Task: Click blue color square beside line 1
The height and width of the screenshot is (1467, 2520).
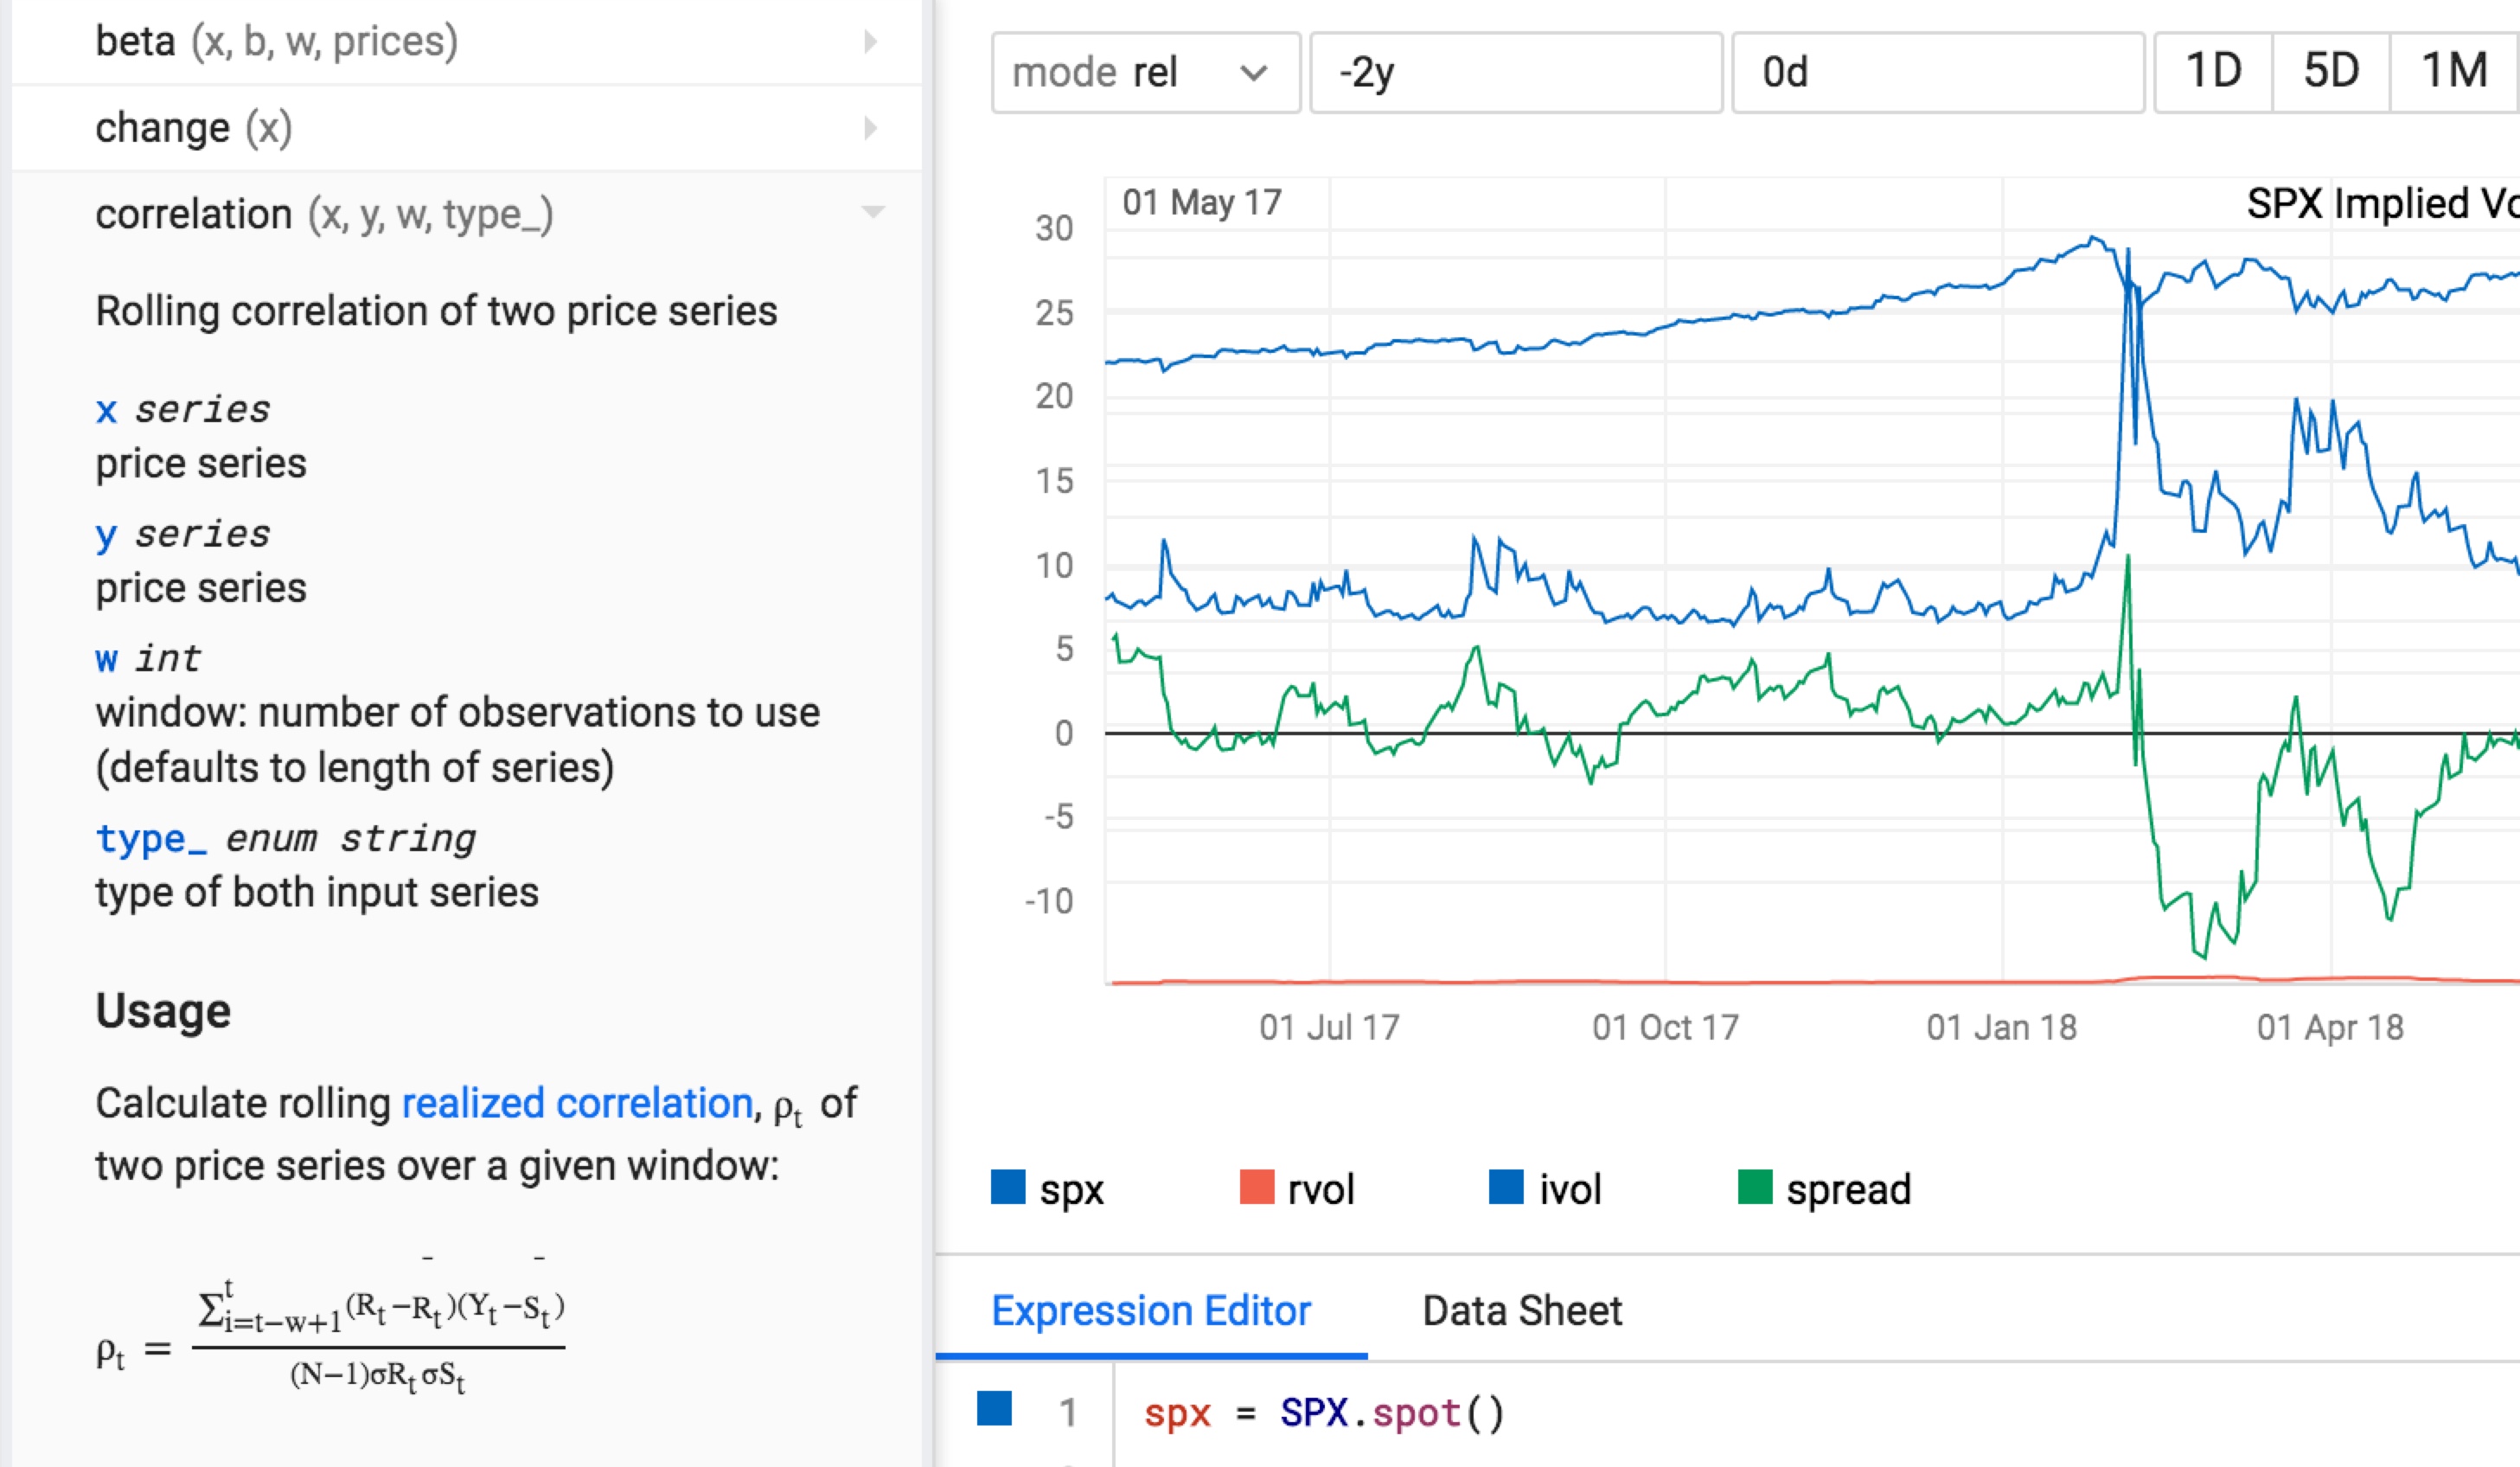Action: 994,1408
